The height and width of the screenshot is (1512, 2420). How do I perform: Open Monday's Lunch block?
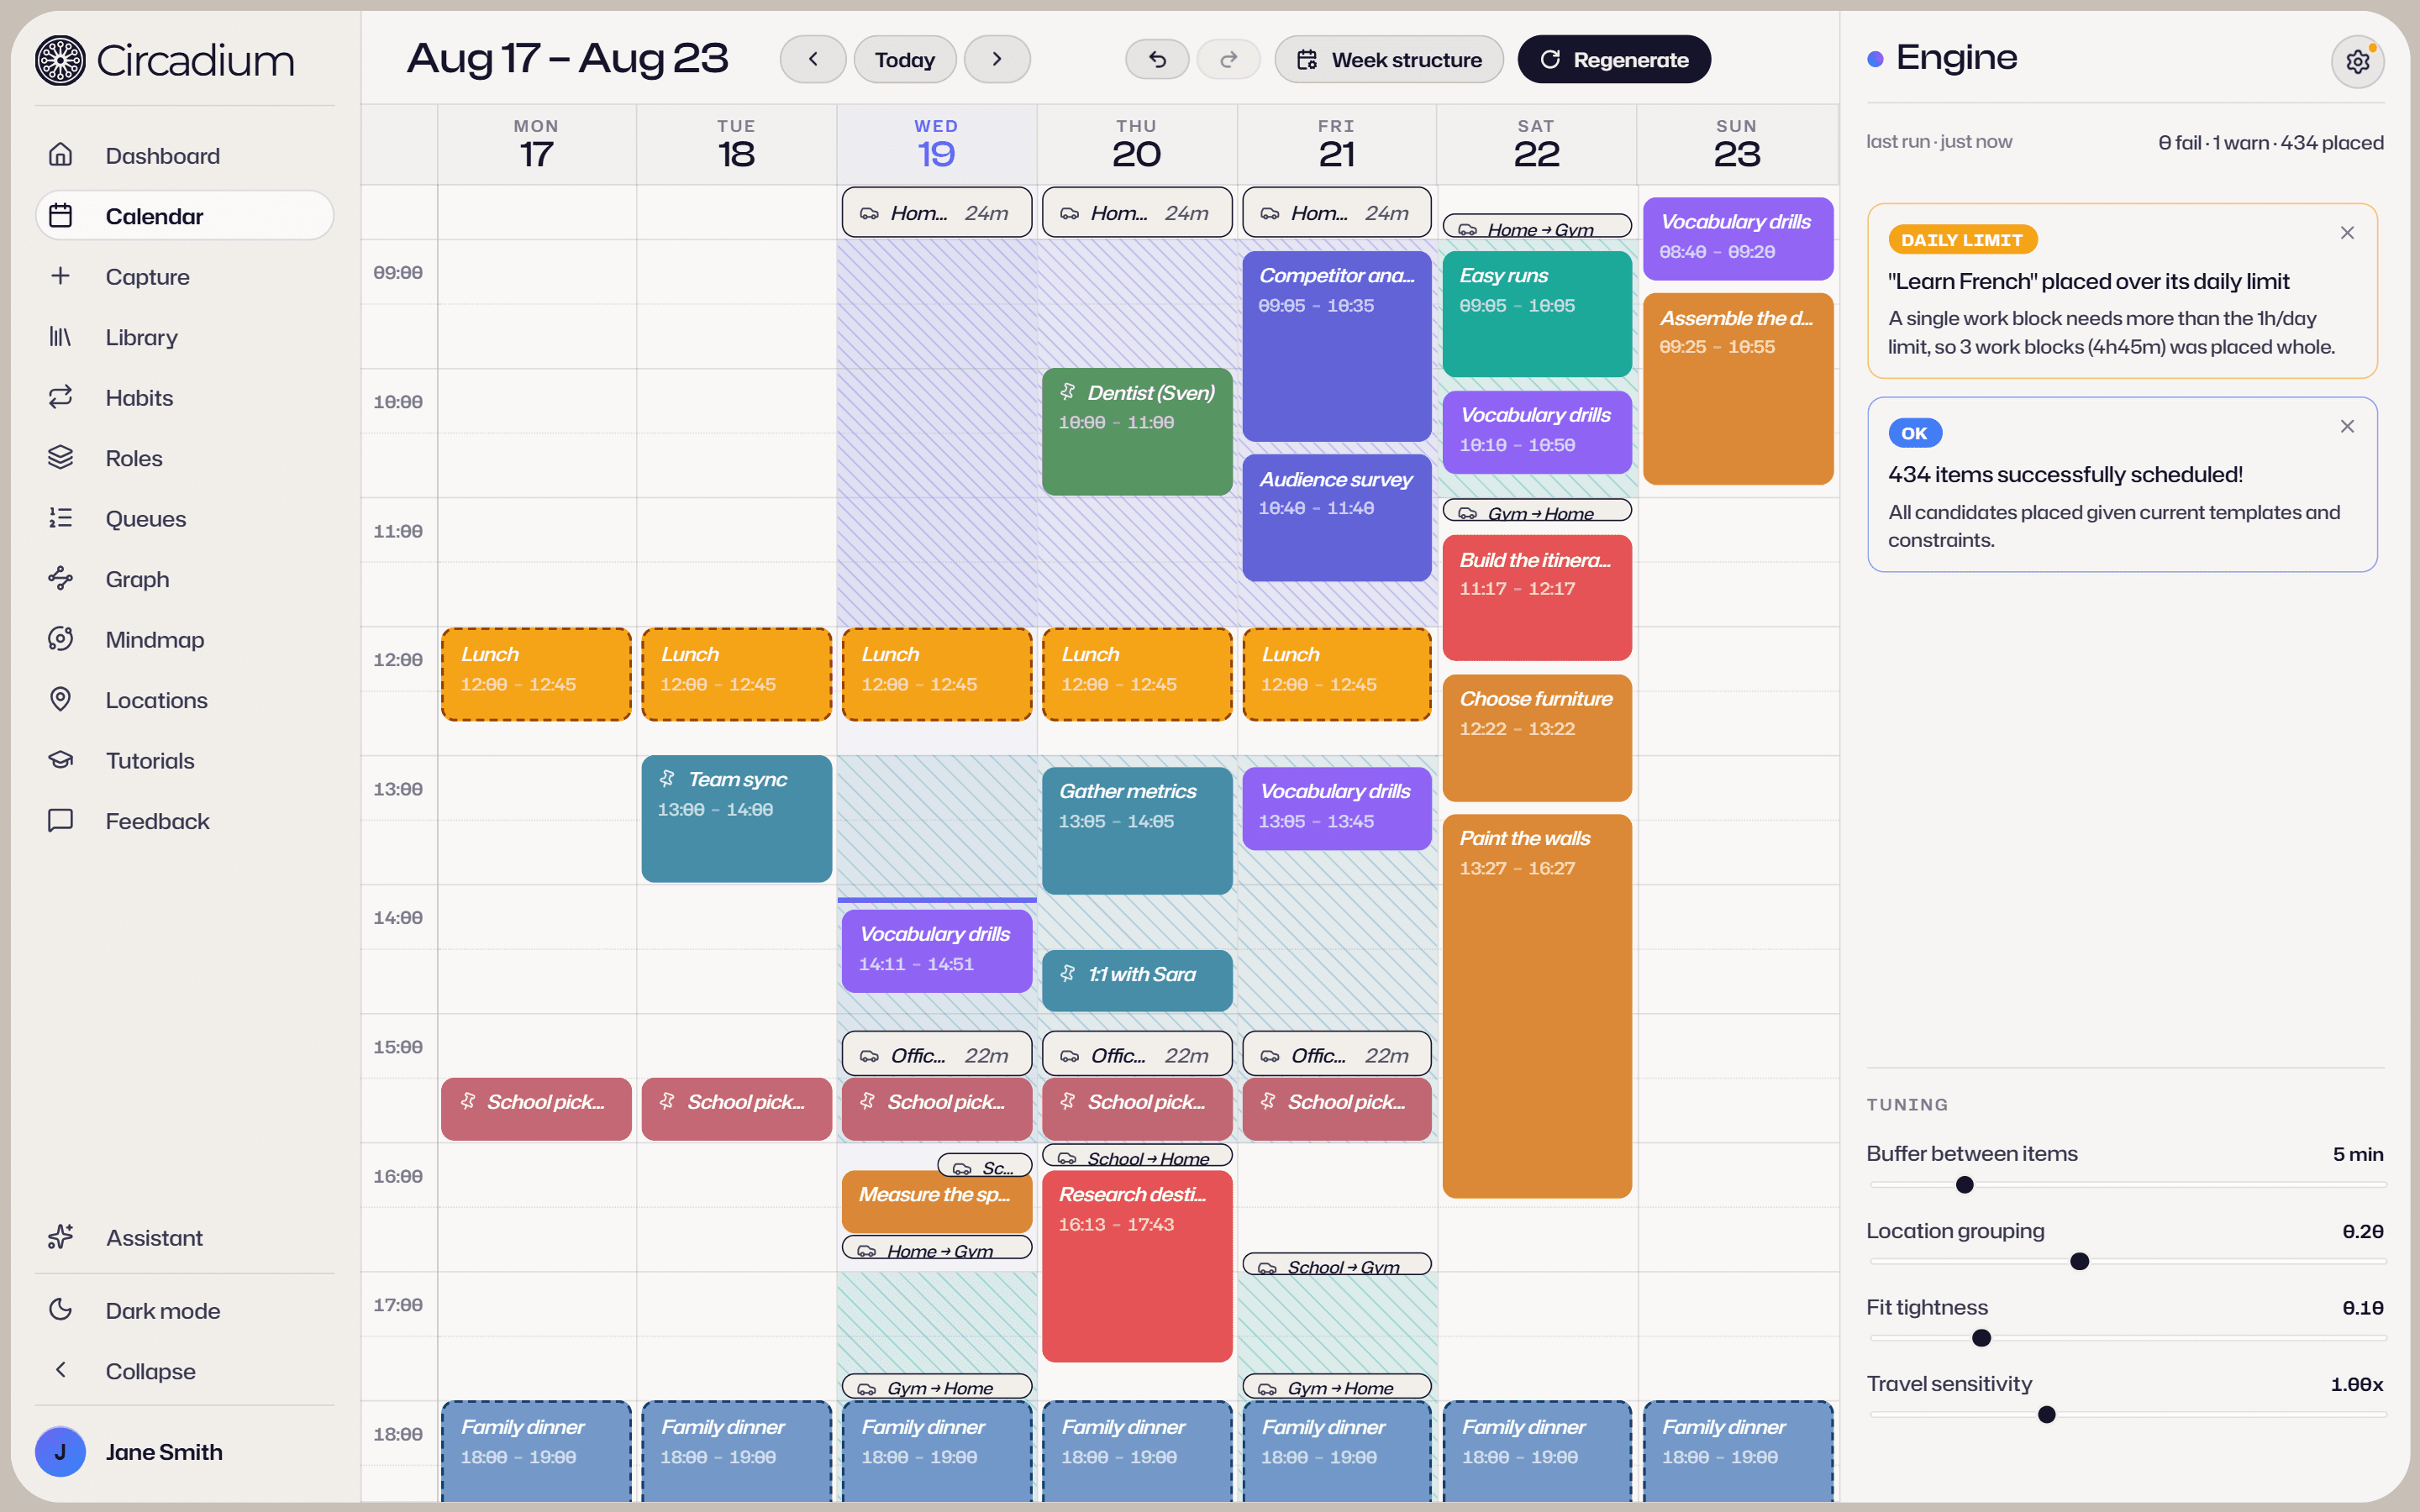(537, 674)
